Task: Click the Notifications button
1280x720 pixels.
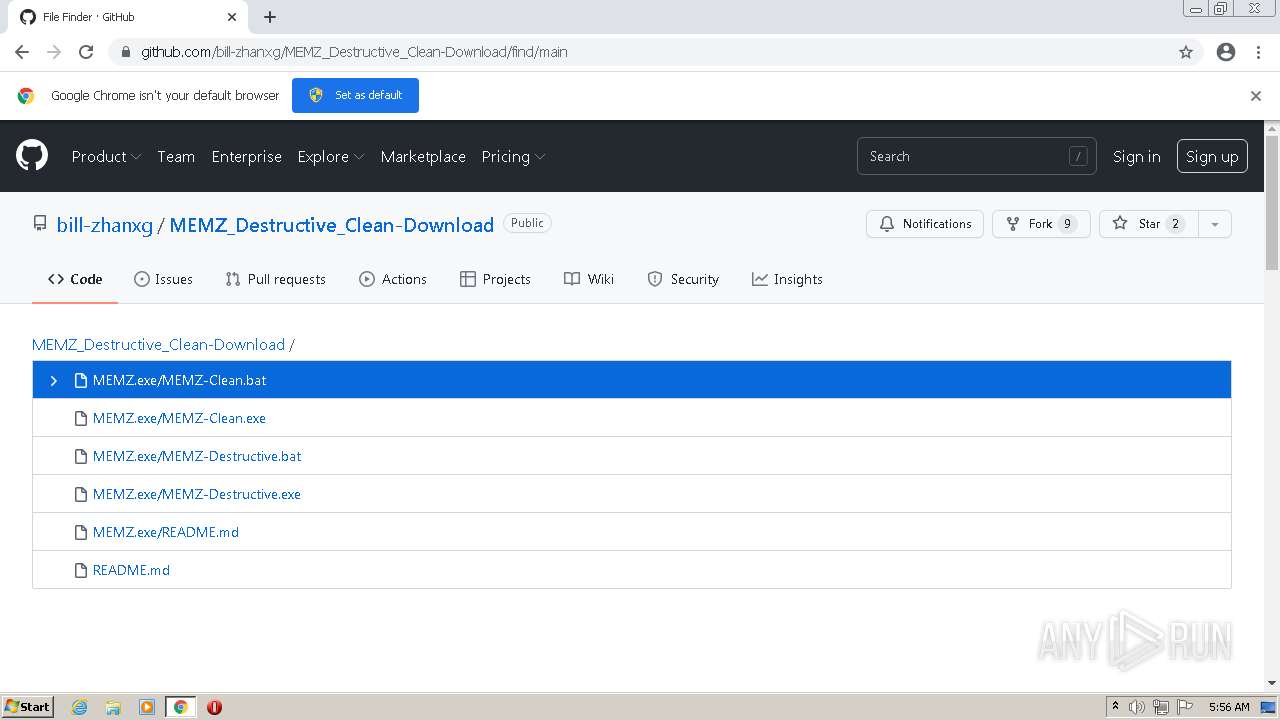Action: [925, 224]
